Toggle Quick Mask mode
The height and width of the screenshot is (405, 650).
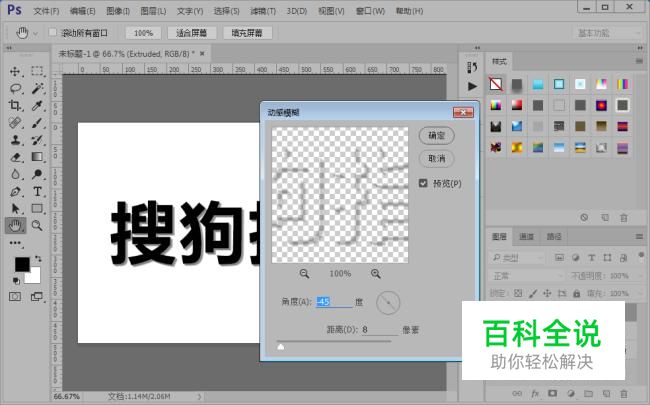click(x=15, y=296)
